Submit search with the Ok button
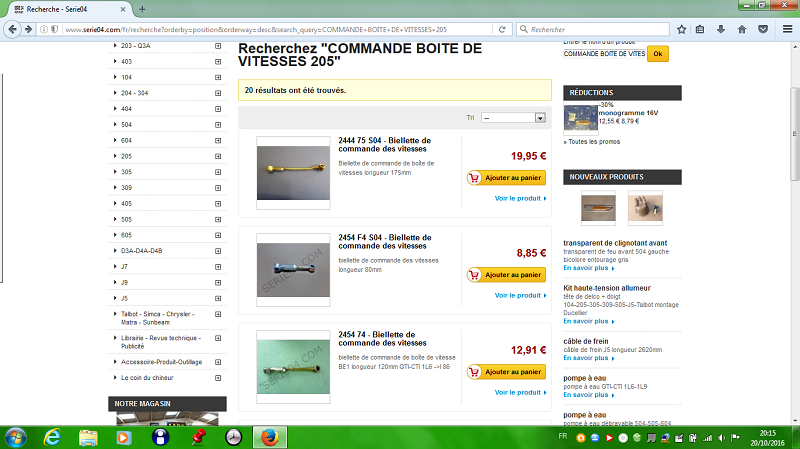The image size is (800, 449). click(x=658, y=54)
